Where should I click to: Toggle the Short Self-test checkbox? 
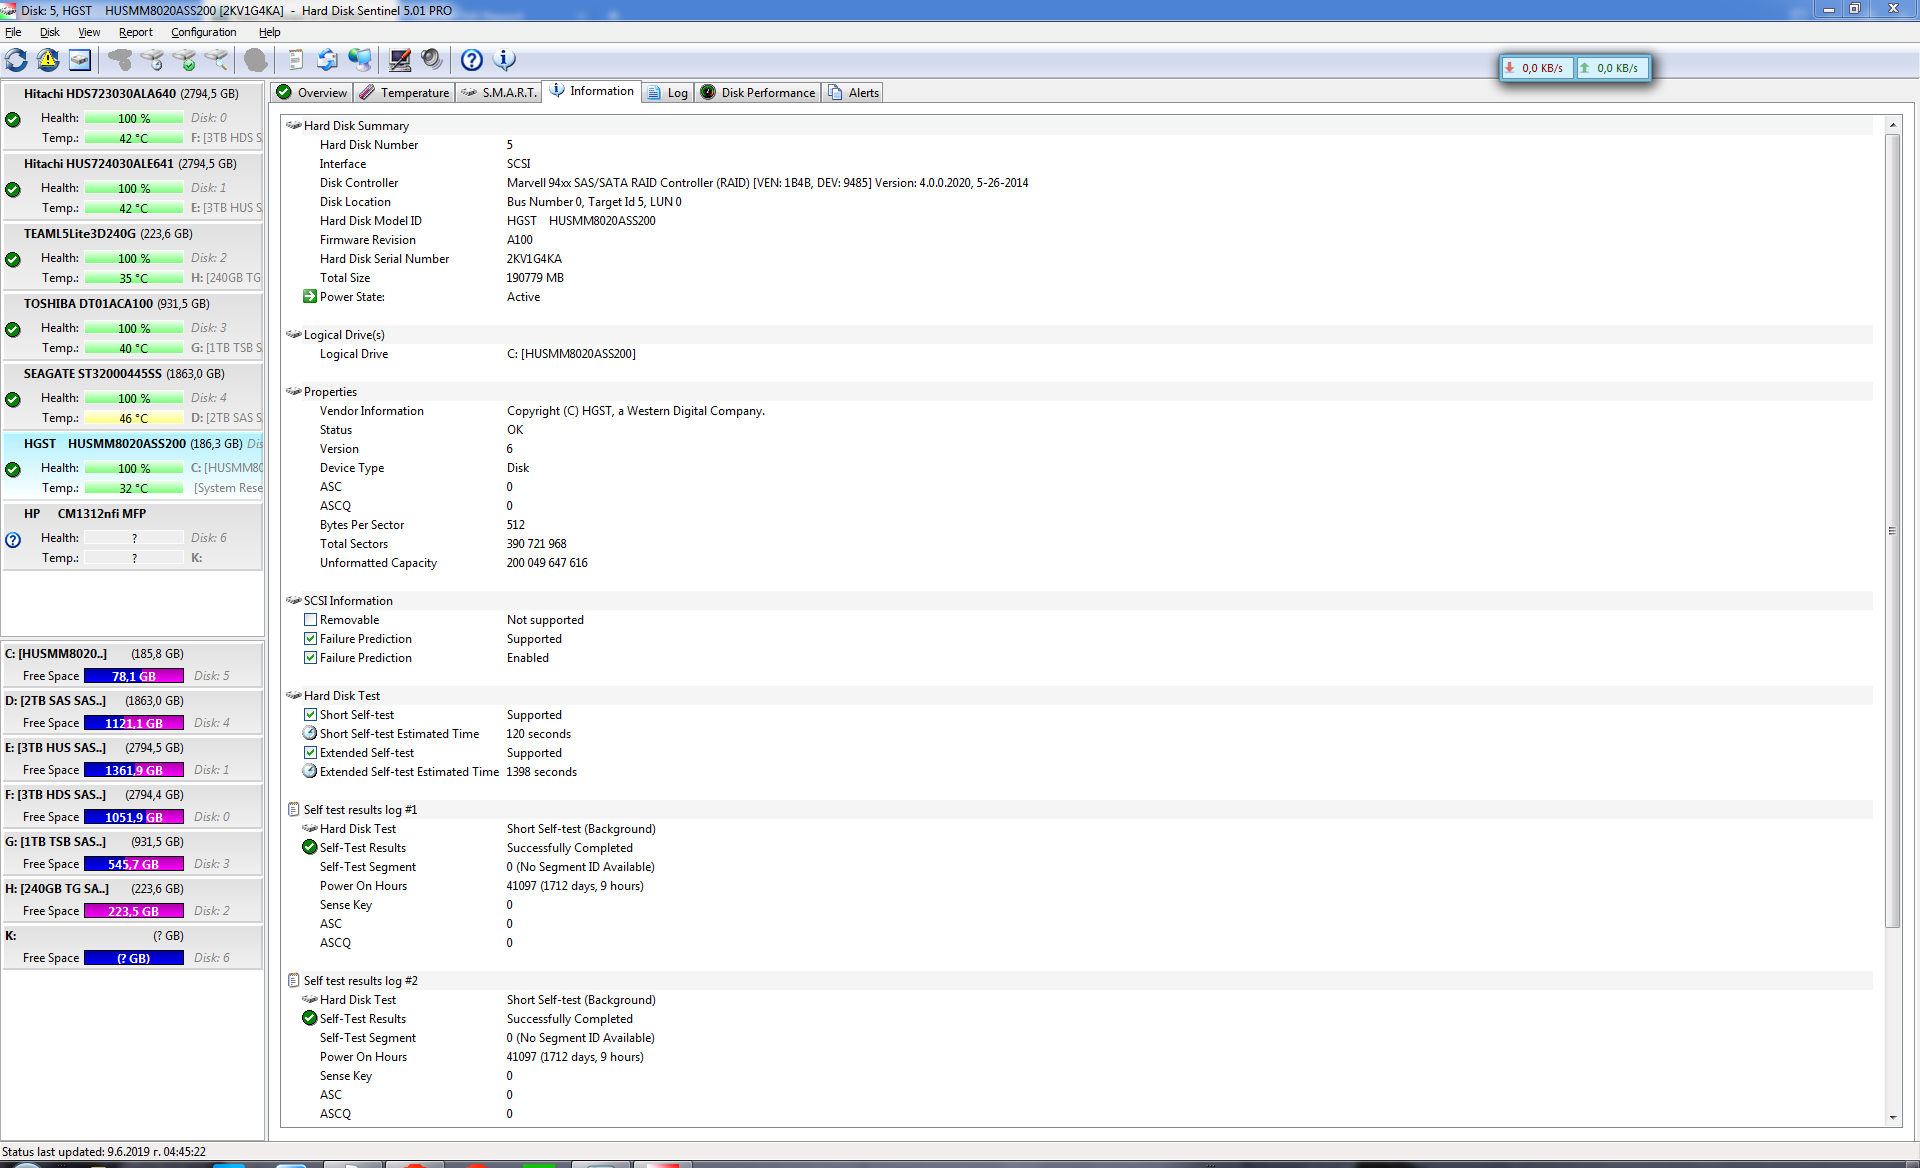[310, 714]
